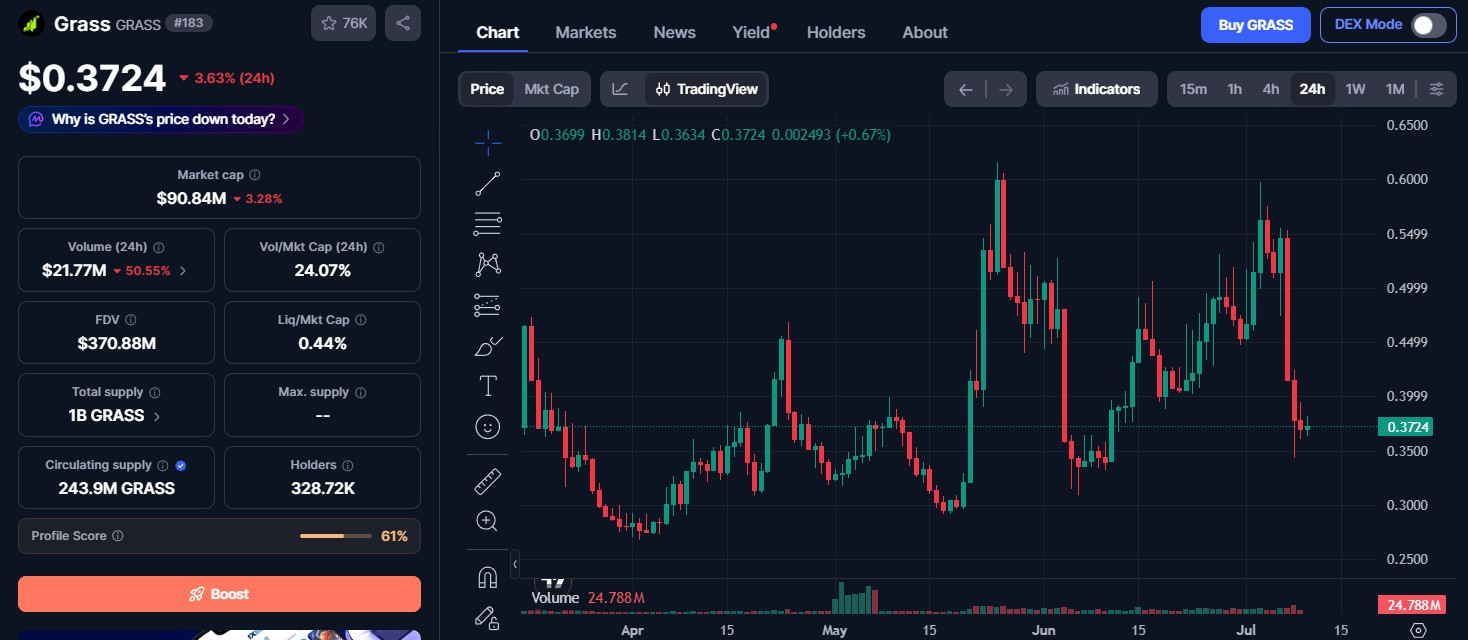Open the About tab
The image size is (1468, 640).
tap(925, 32)
